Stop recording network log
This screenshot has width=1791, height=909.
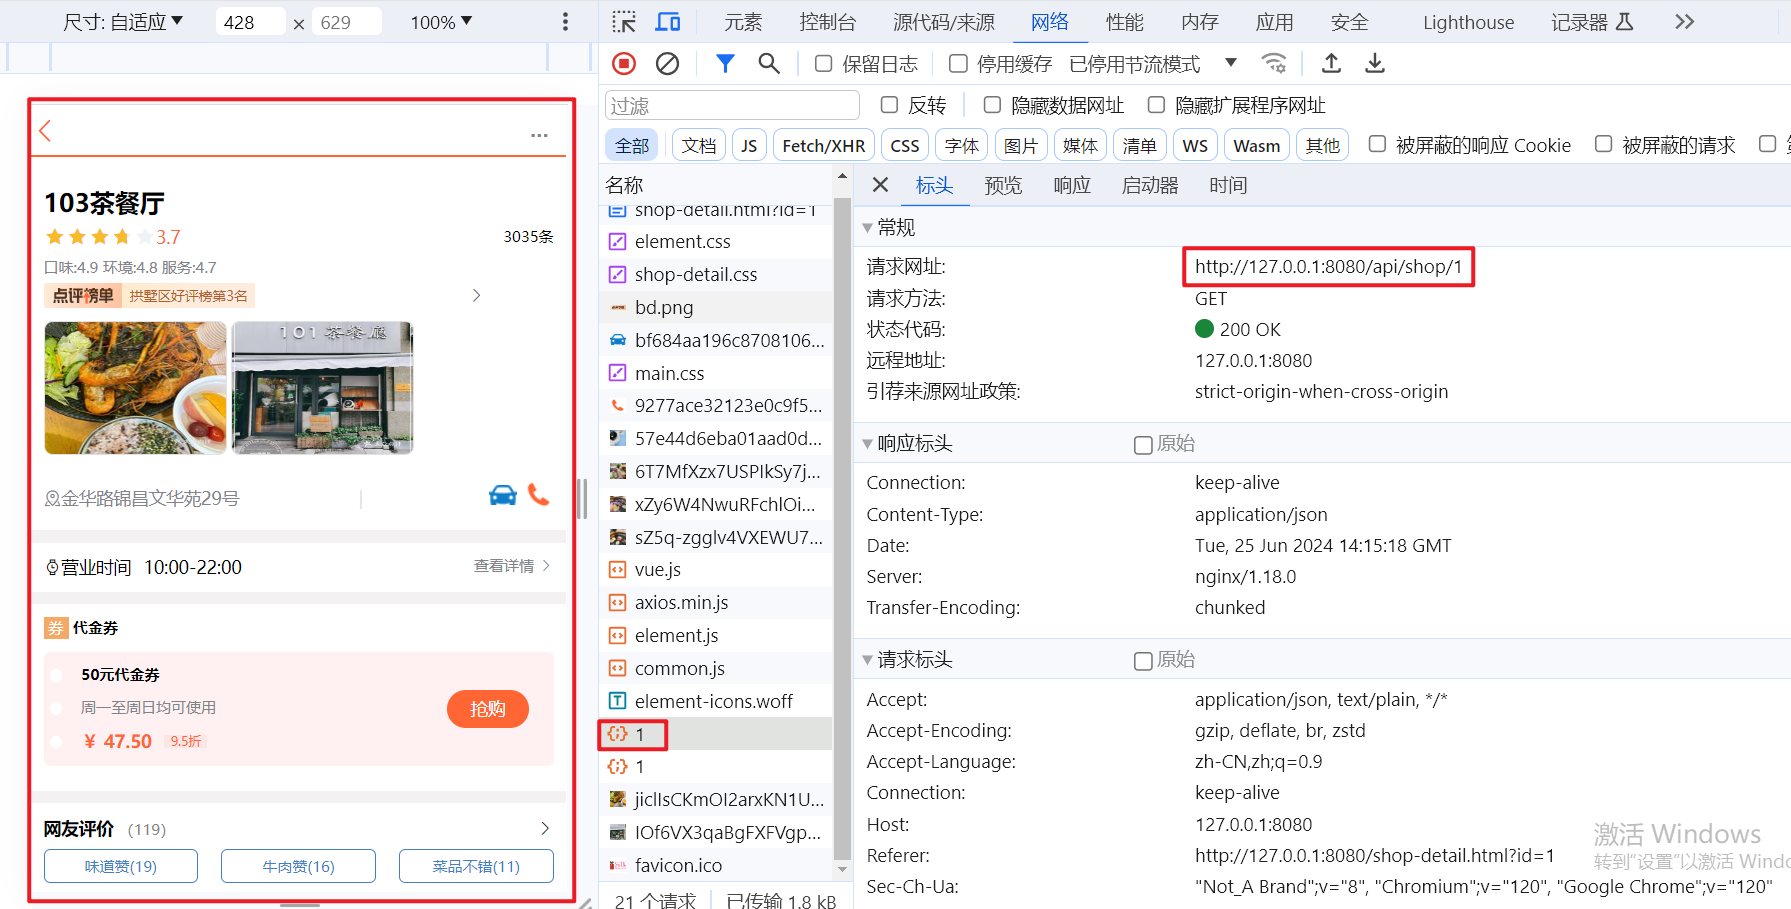623,63
